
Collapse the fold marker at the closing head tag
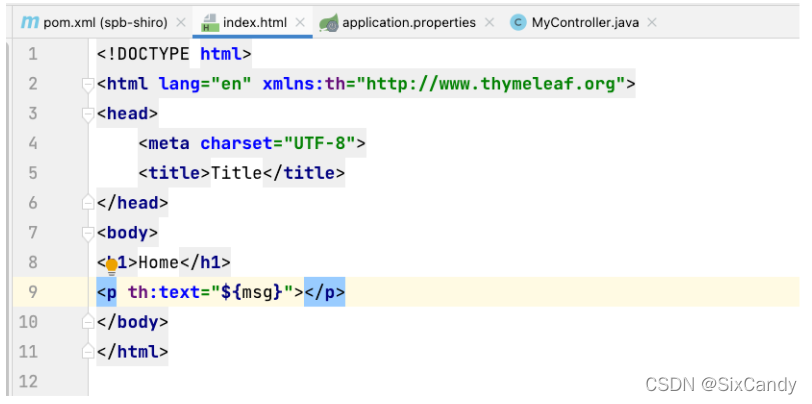click(x=88, y=203)
